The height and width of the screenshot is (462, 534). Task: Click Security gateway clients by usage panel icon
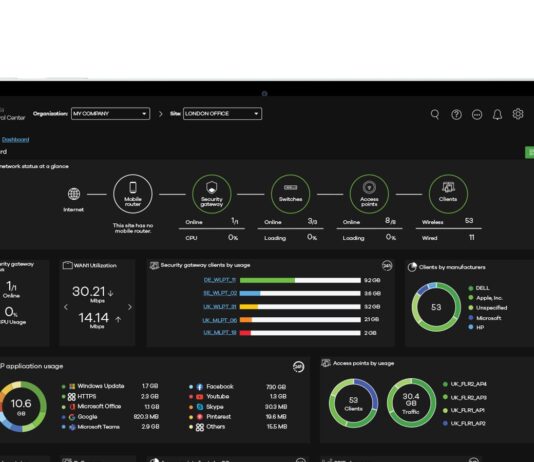tap(154, 265)
